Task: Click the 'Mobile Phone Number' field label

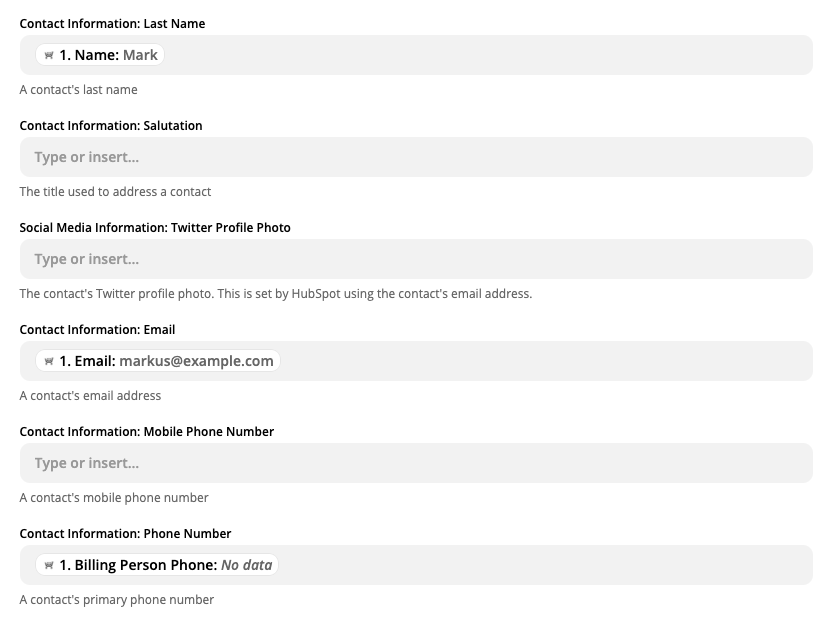Action: [x=147, y=432]
